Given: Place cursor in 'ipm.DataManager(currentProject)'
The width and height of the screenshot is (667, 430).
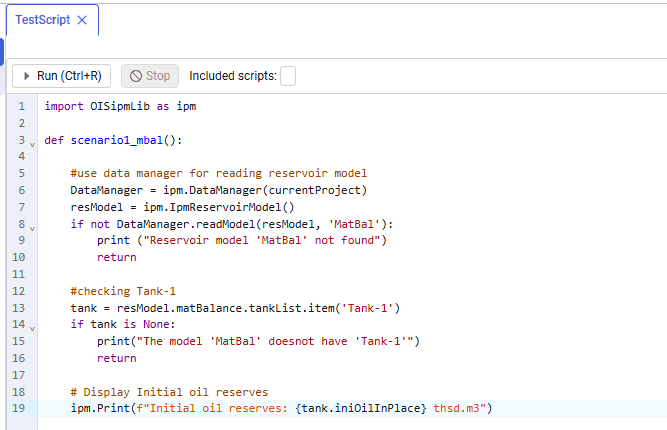Looking at the screenshot, I should [x=265, y=190].
